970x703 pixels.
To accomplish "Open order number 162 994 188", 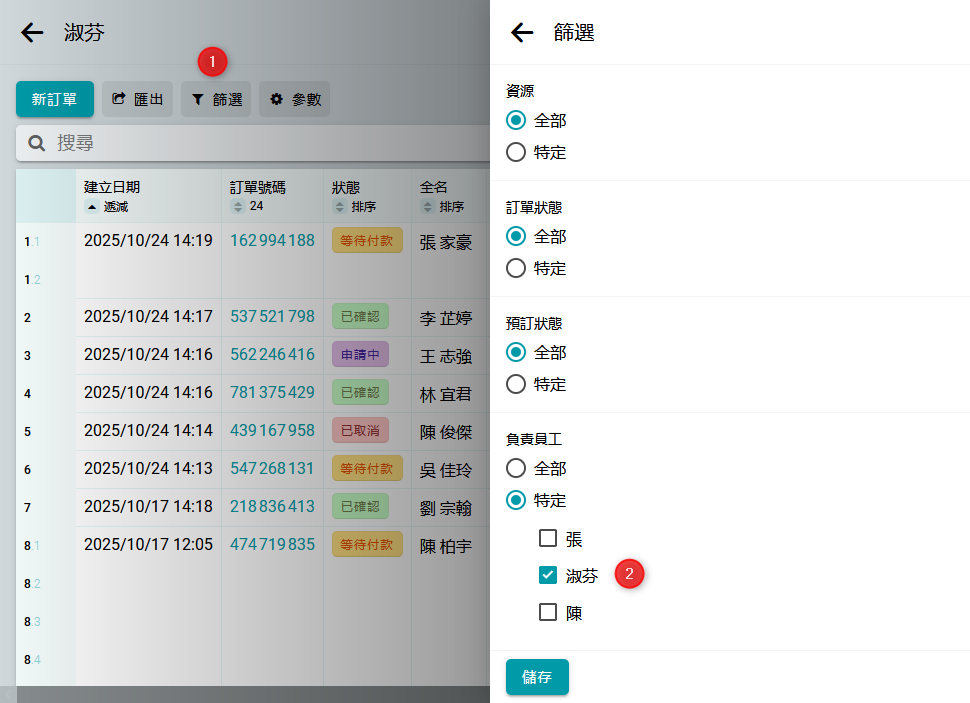I will [x=272, y=241].
